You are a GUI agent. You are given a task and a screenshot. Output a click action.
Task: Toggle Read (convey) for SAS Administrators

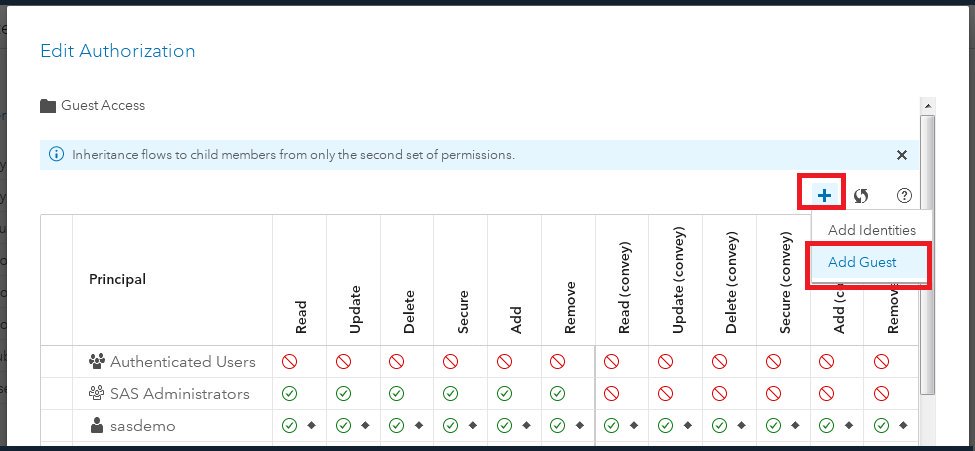tap(612, 393)
